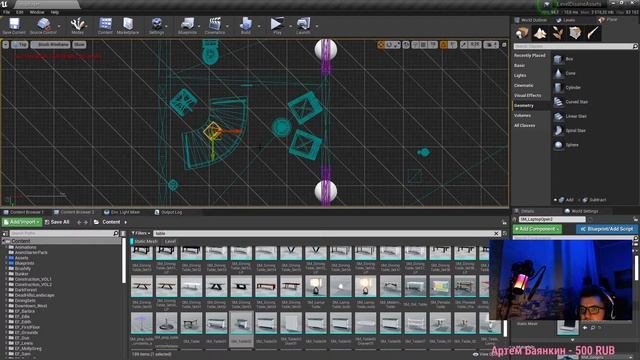Open Source Control dropdown arrow
The image size is (640, 360).
click(x=59, y=26)
